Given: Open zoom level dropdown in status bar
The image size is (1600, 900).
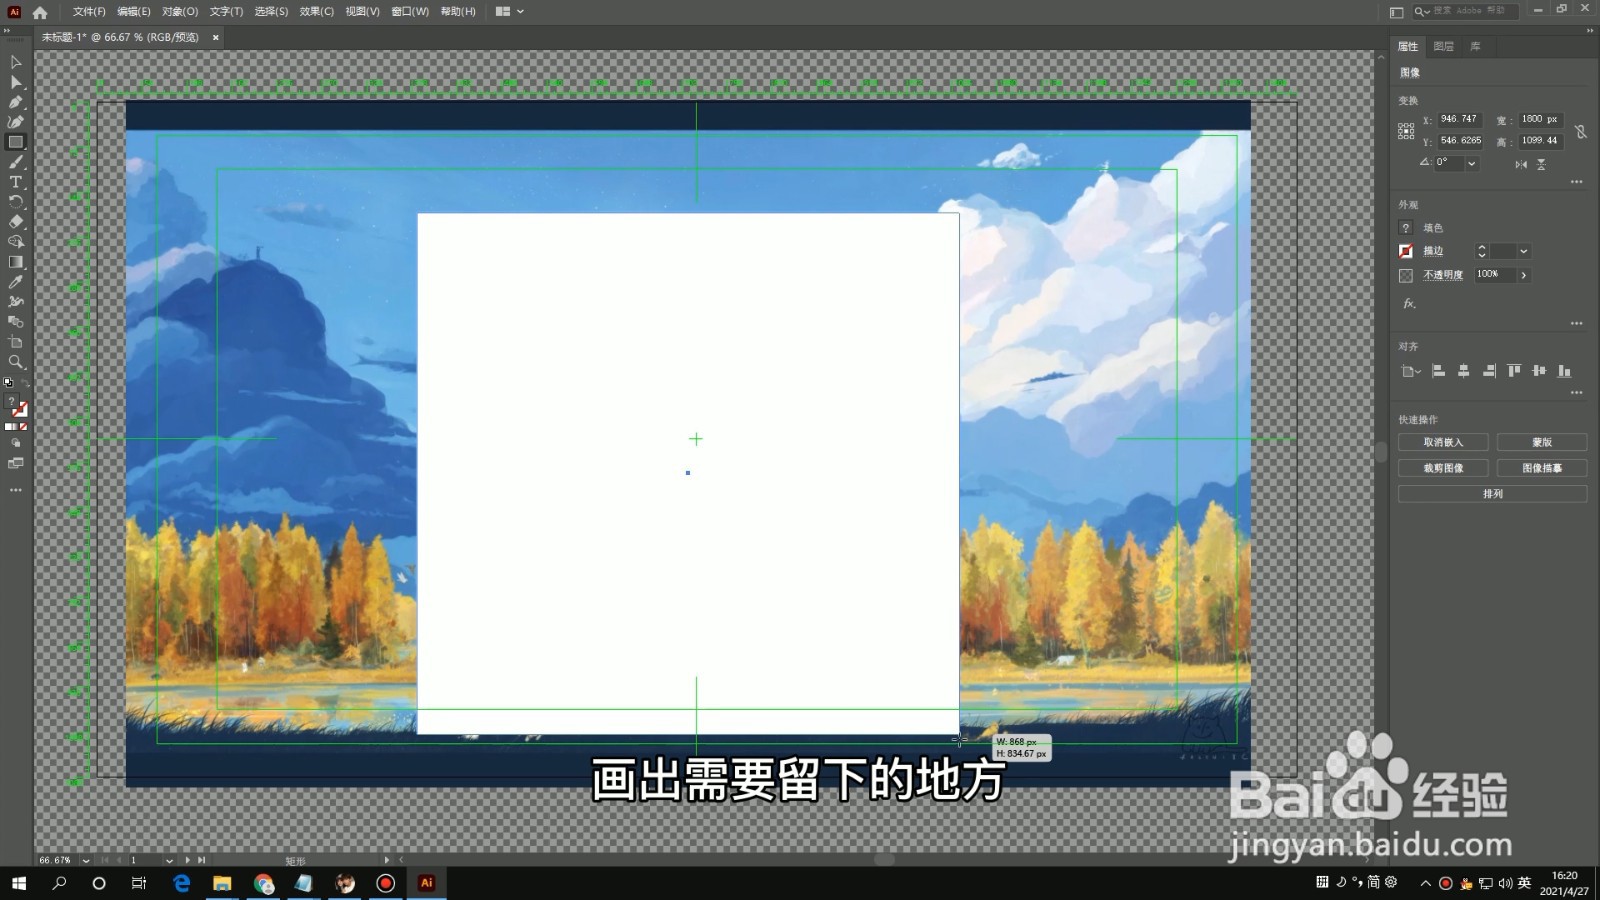Looking at the screenshot, I should (85, 860).
